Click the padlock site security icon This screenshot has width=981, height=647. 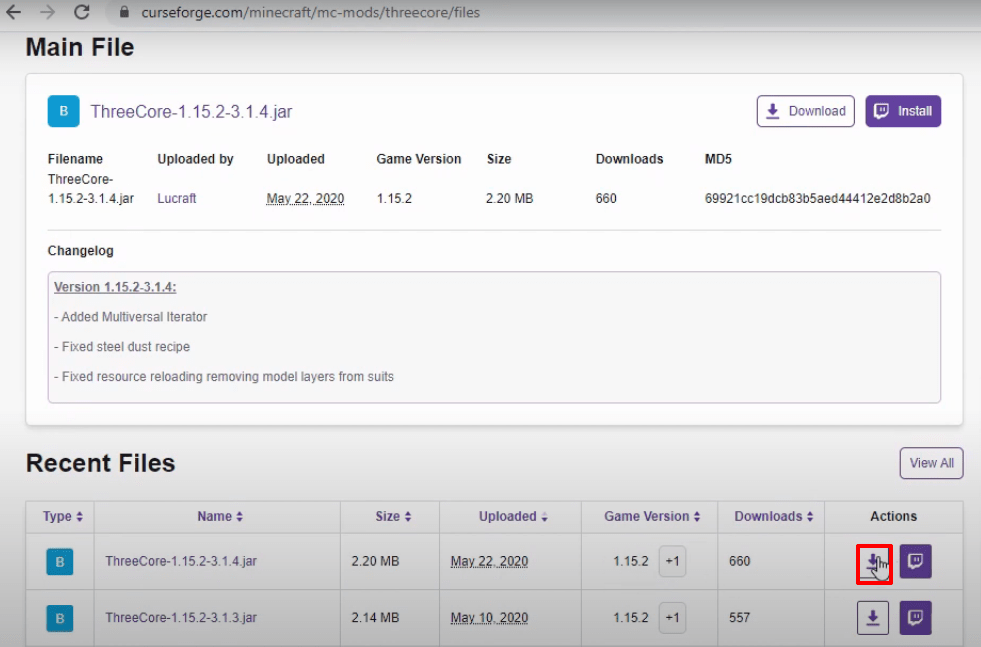[x=124, y=12]
